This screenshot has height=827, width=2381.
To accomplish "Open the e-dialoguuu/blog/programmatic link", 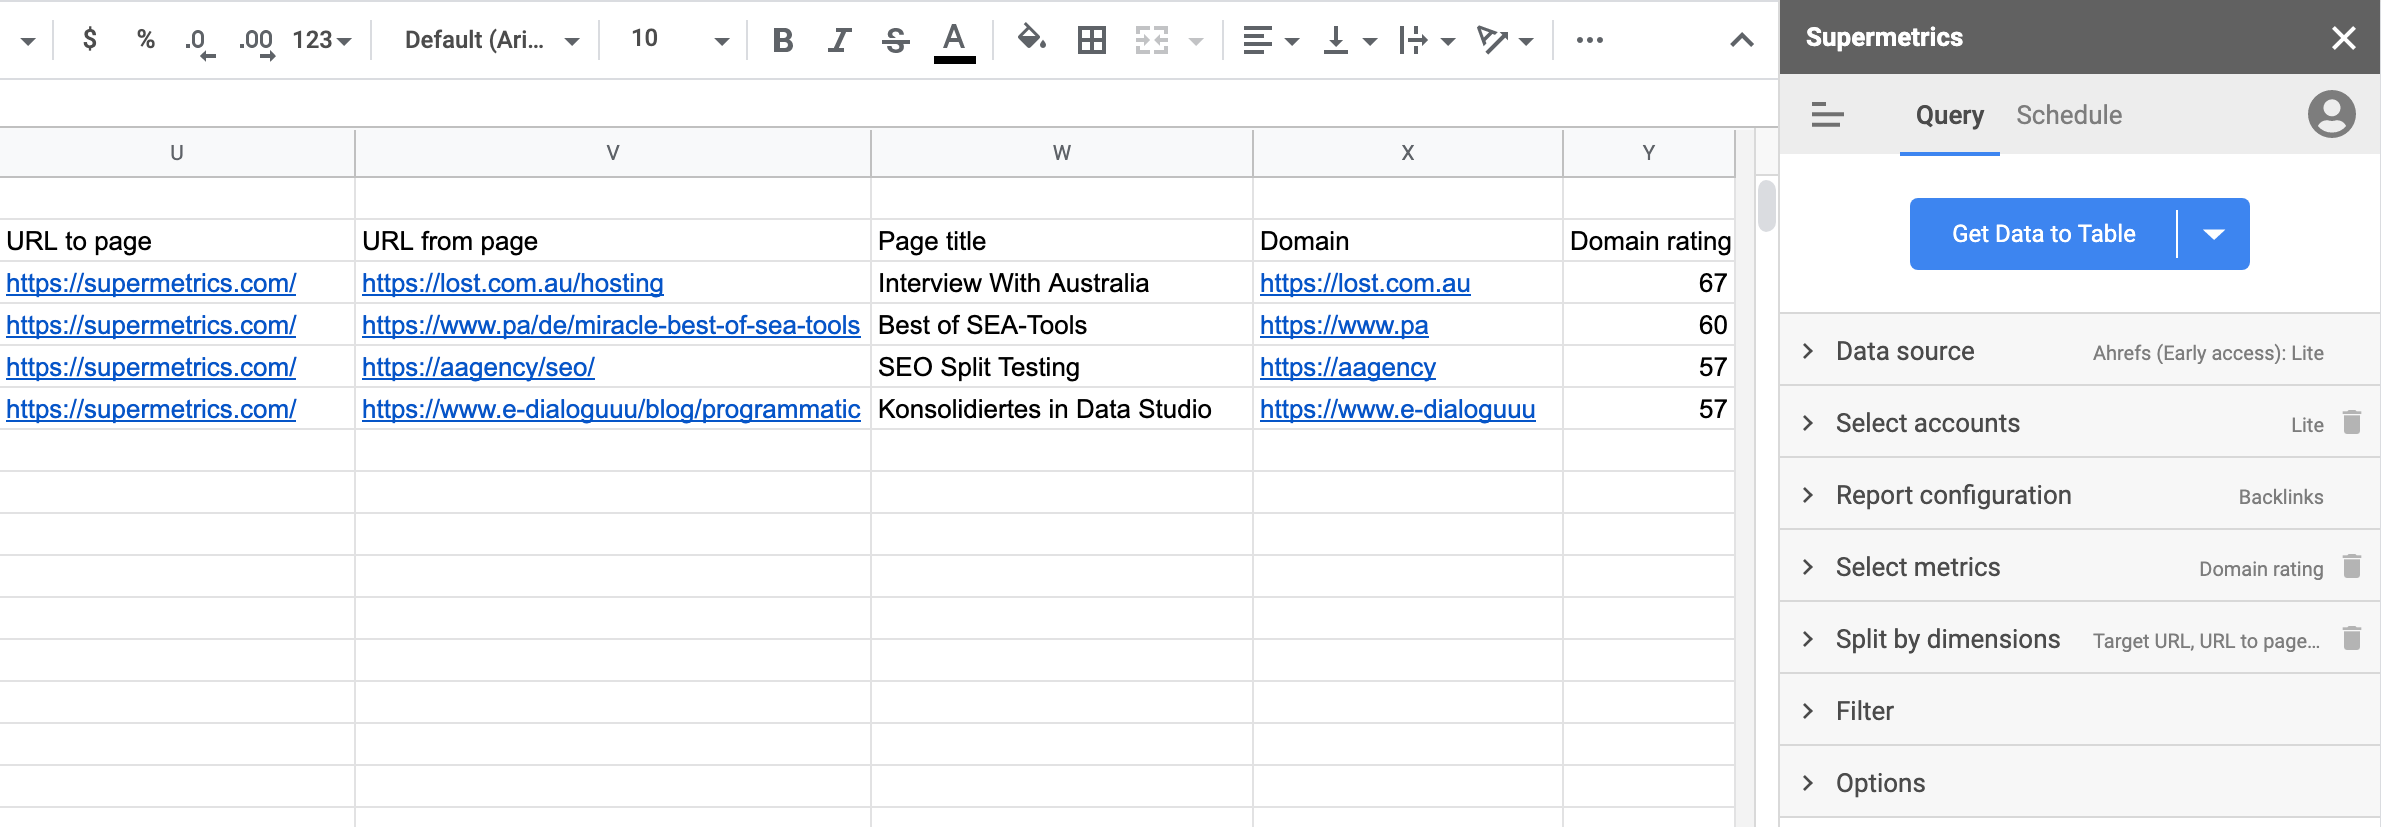I will [x=611, y=409].
